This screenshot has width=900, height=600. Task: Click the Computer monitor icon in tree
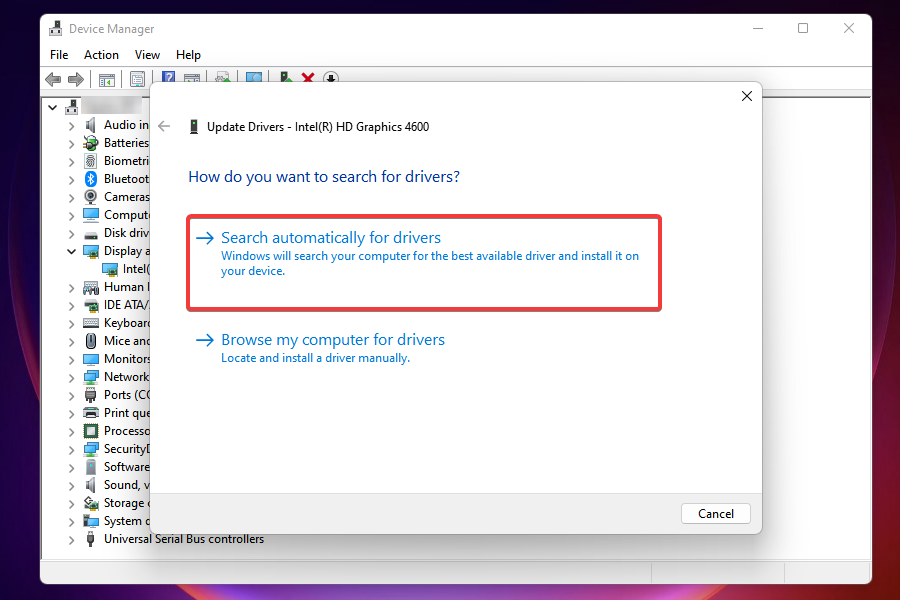[91, 215]
